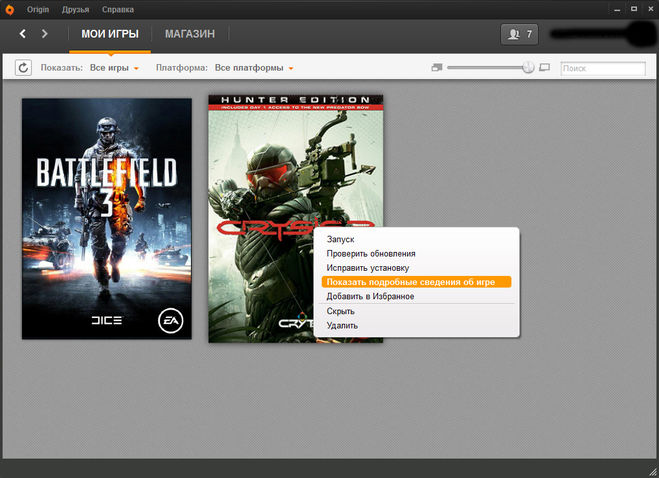Click the large tiles icon right of slider

[x=544, y=67]
